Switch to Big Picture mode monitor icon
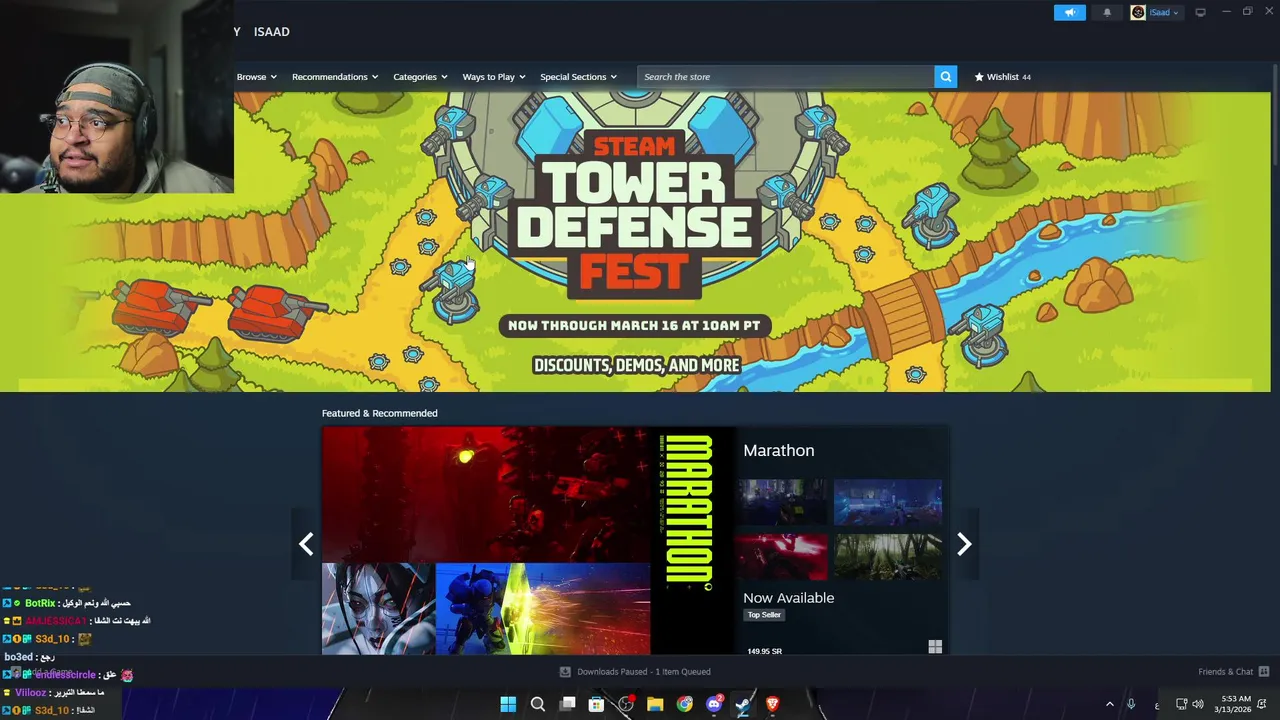 [1200, 12]
